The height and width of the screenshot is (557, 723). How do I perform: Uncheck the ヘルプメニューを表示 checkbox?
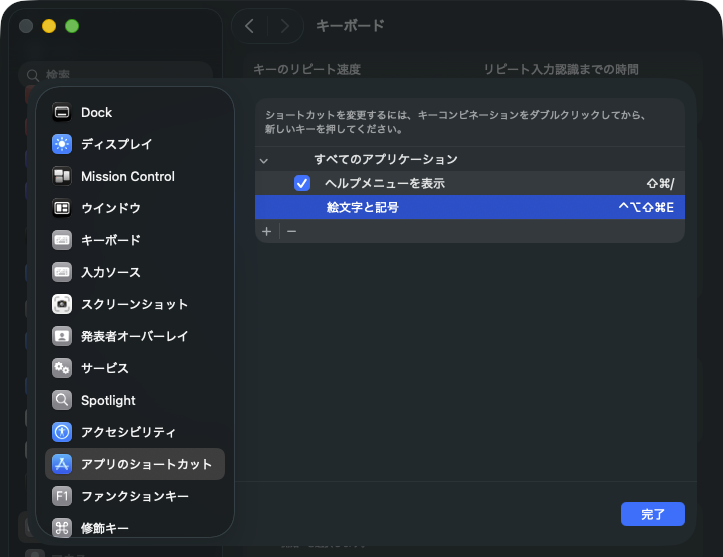pyautogui.click(x=302, y=183)
